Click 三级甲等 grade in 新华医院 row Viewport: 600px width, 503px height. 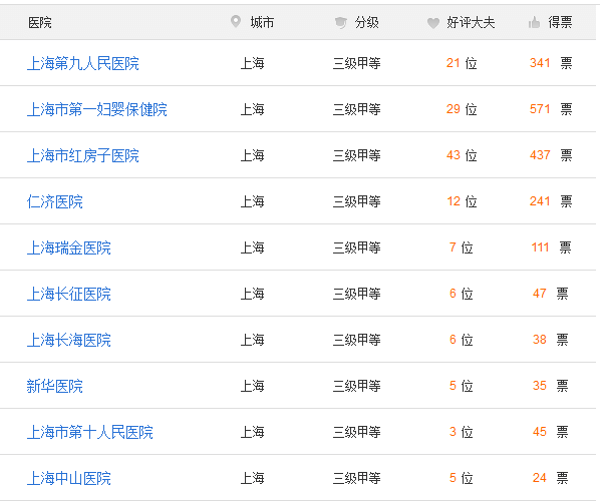pos(357,386)
